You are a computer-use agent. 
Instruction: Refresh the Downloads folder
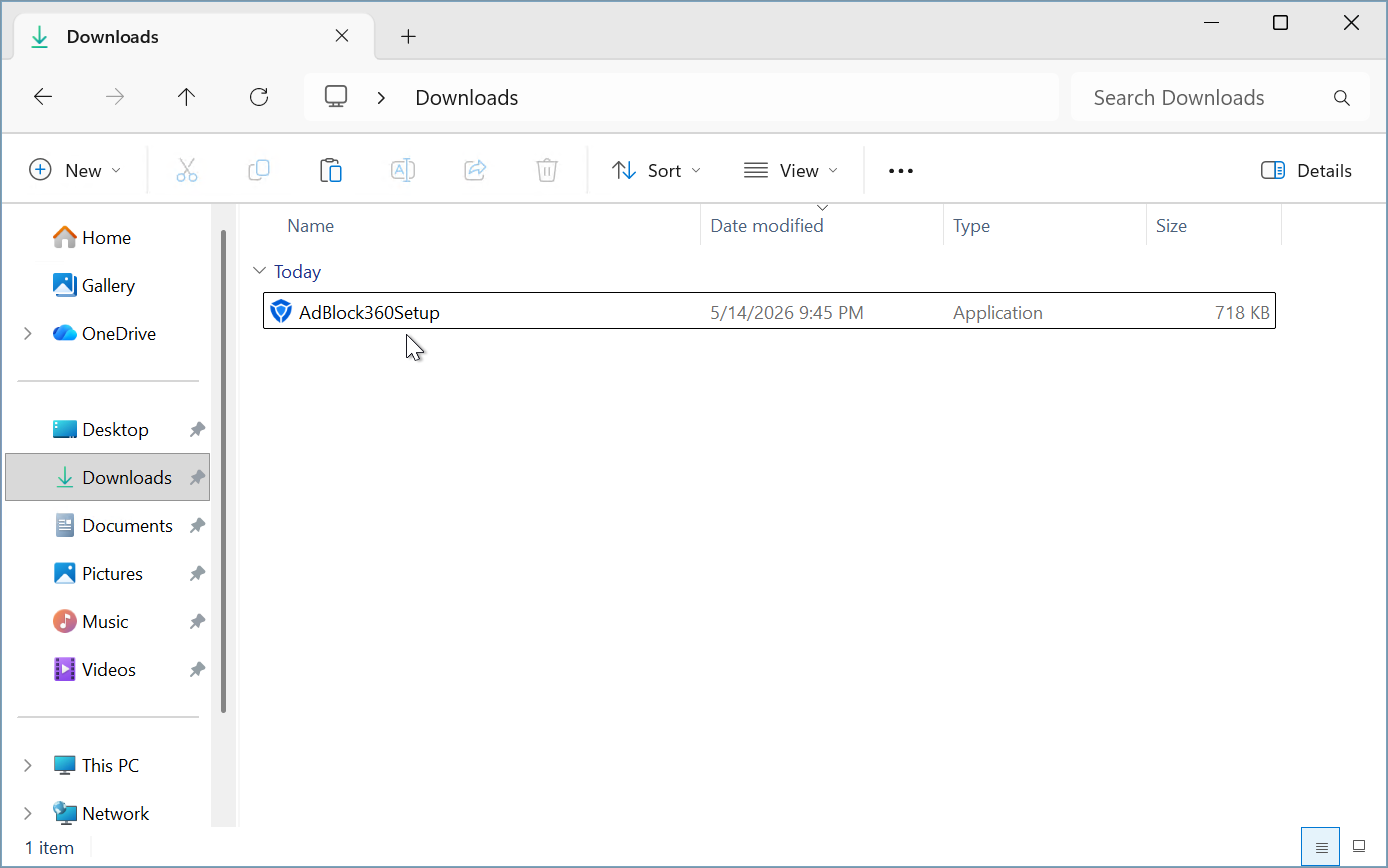pyautogui.click(x=259, y=97)
